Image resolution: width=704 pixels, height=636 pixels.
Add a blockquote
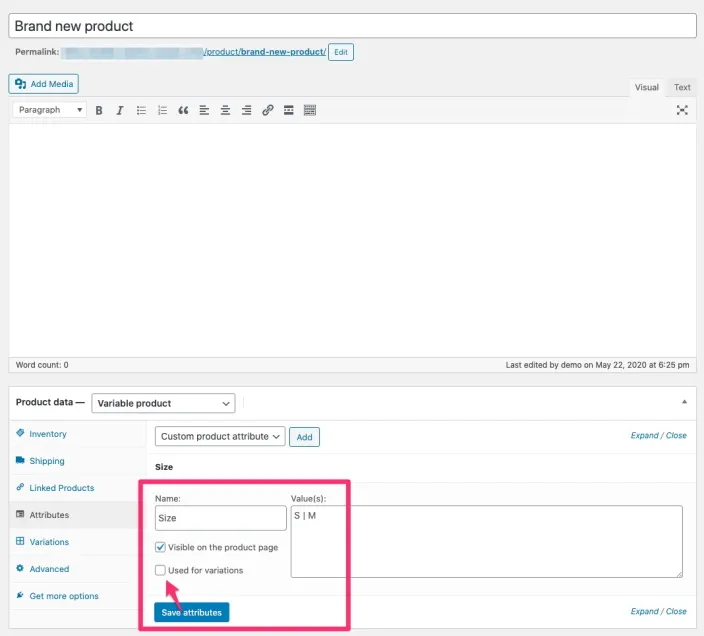point(183,110)
